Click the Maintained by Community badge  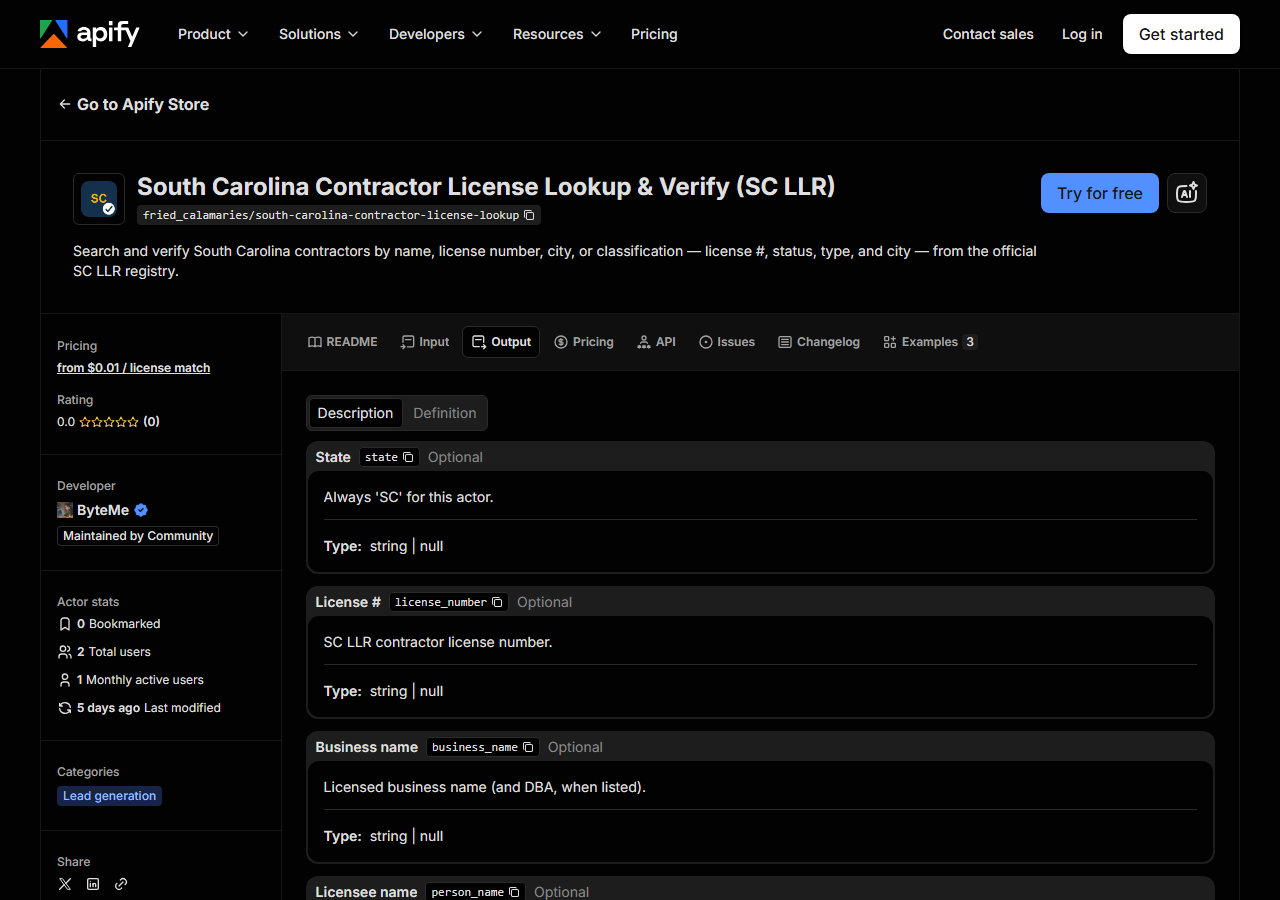tap(138, 536)
